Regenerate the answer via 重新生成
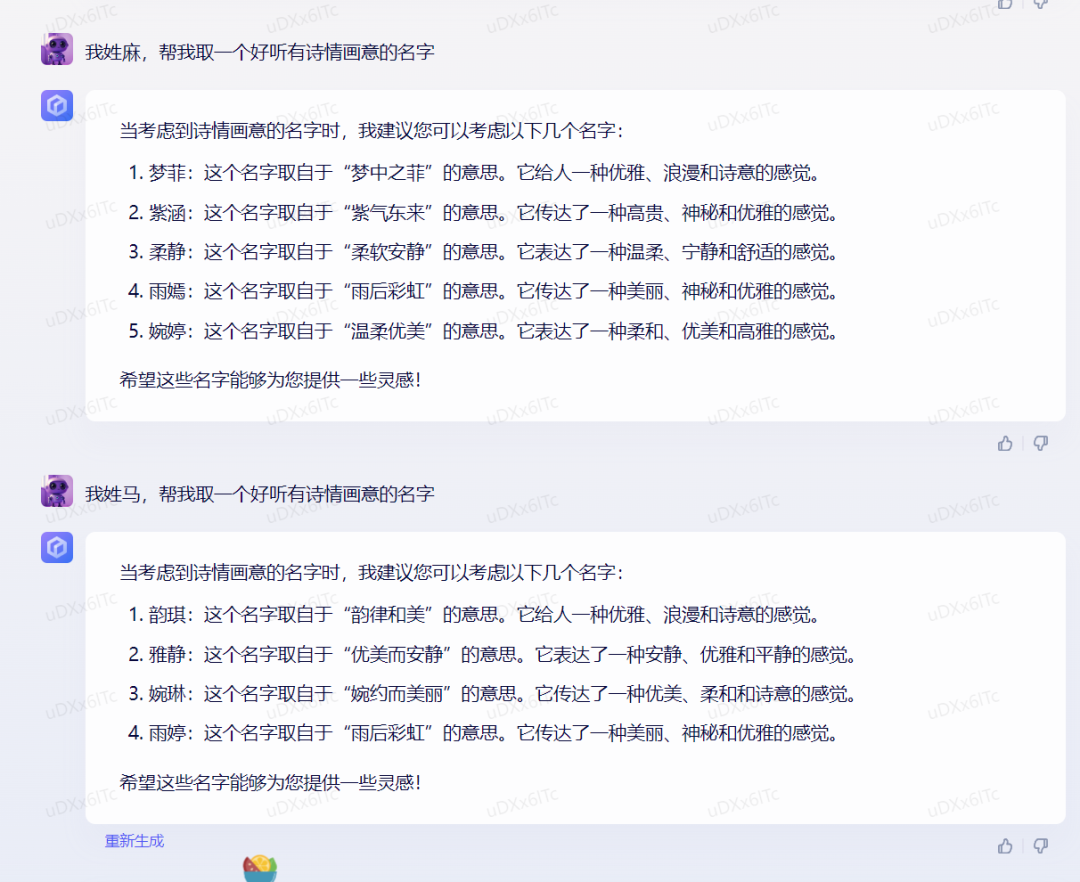The width and height of the screenshot is (1080, 882). point(134,841)
